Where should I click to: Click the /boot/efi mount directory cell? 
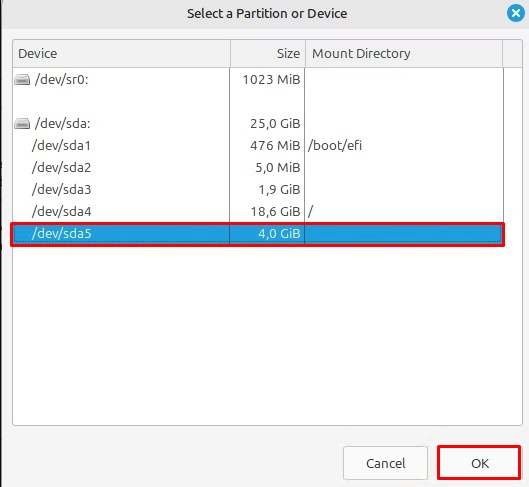click(335, 145)
